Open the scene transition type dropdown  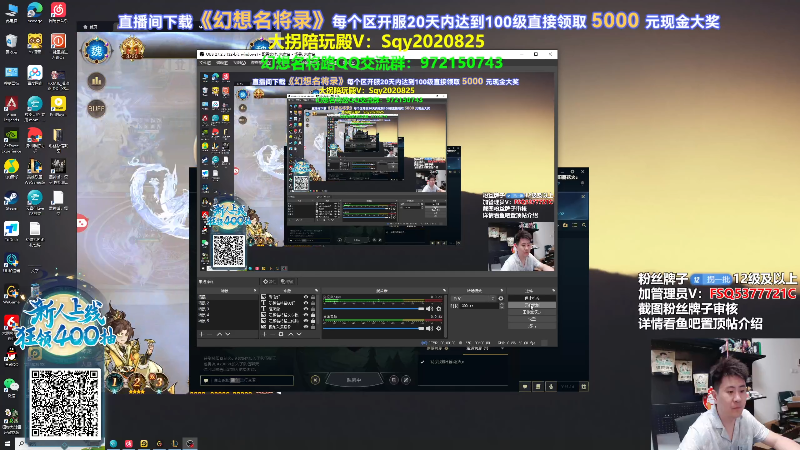pos(474,298)
